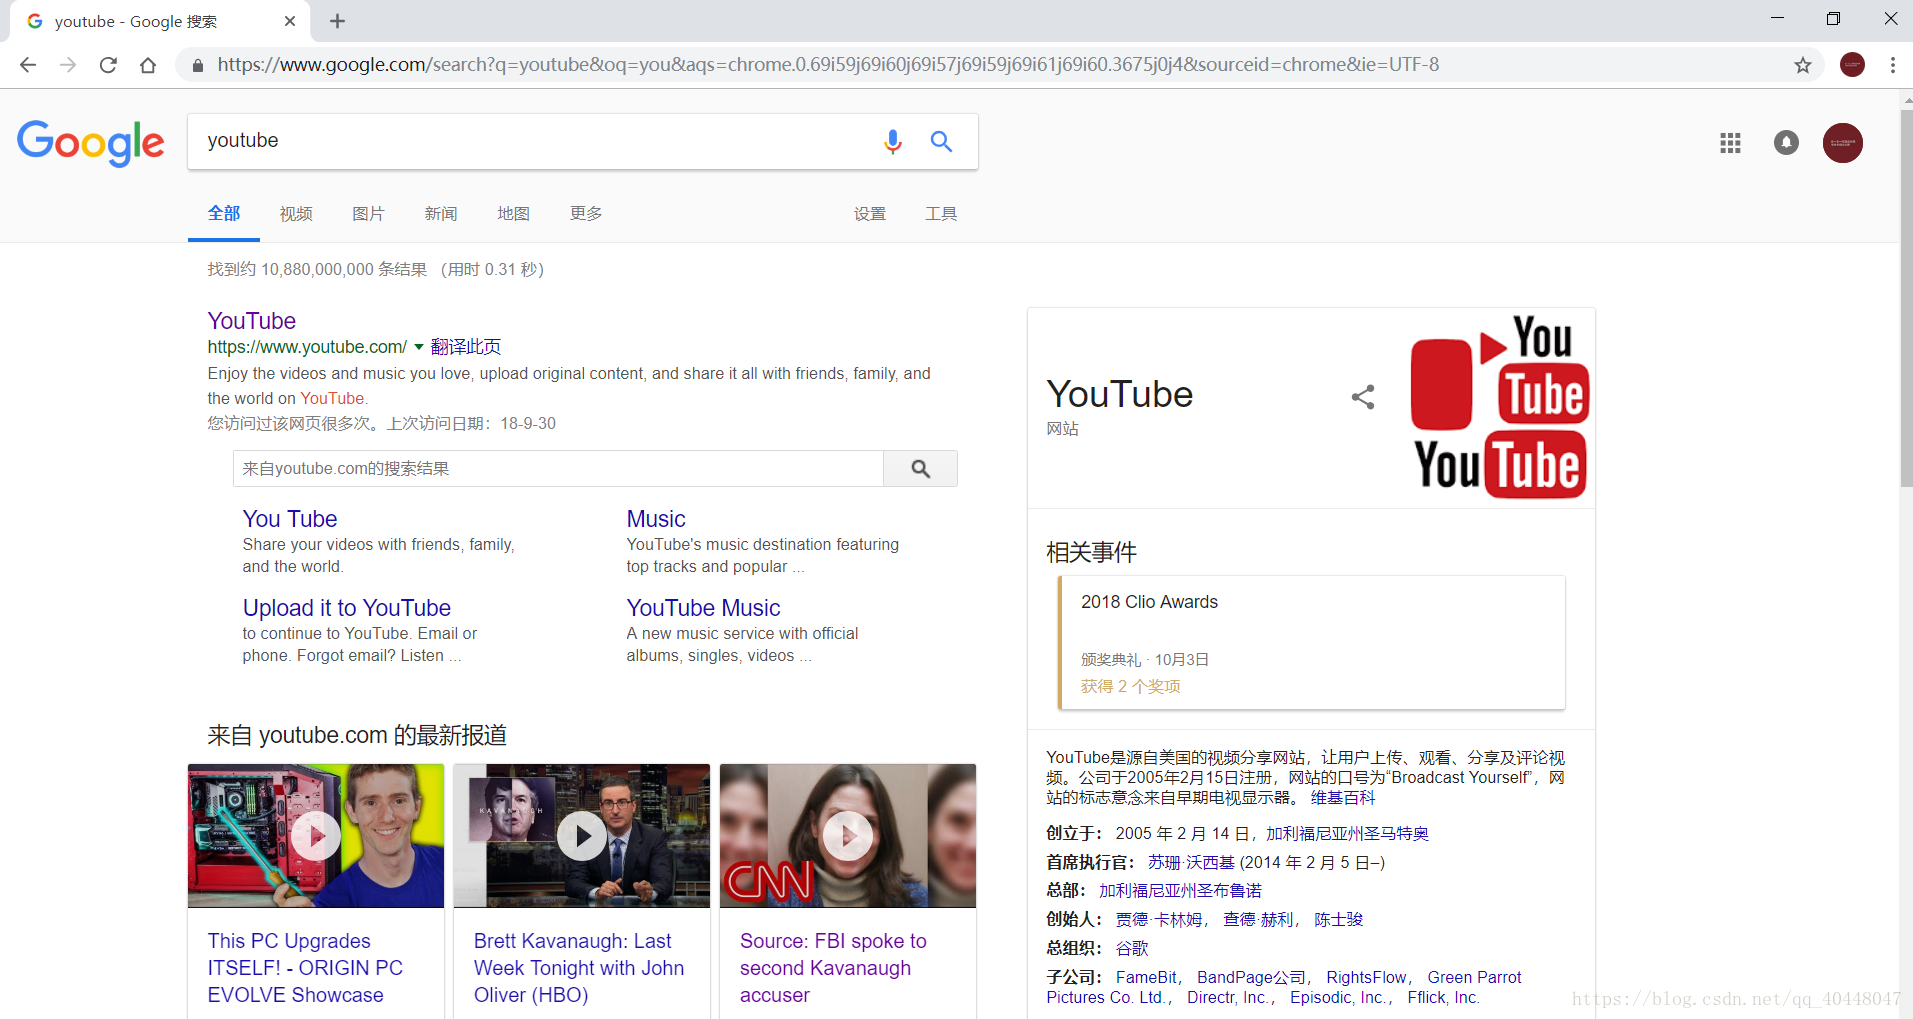Click the browser forward arrow

[x=68, y=65]
